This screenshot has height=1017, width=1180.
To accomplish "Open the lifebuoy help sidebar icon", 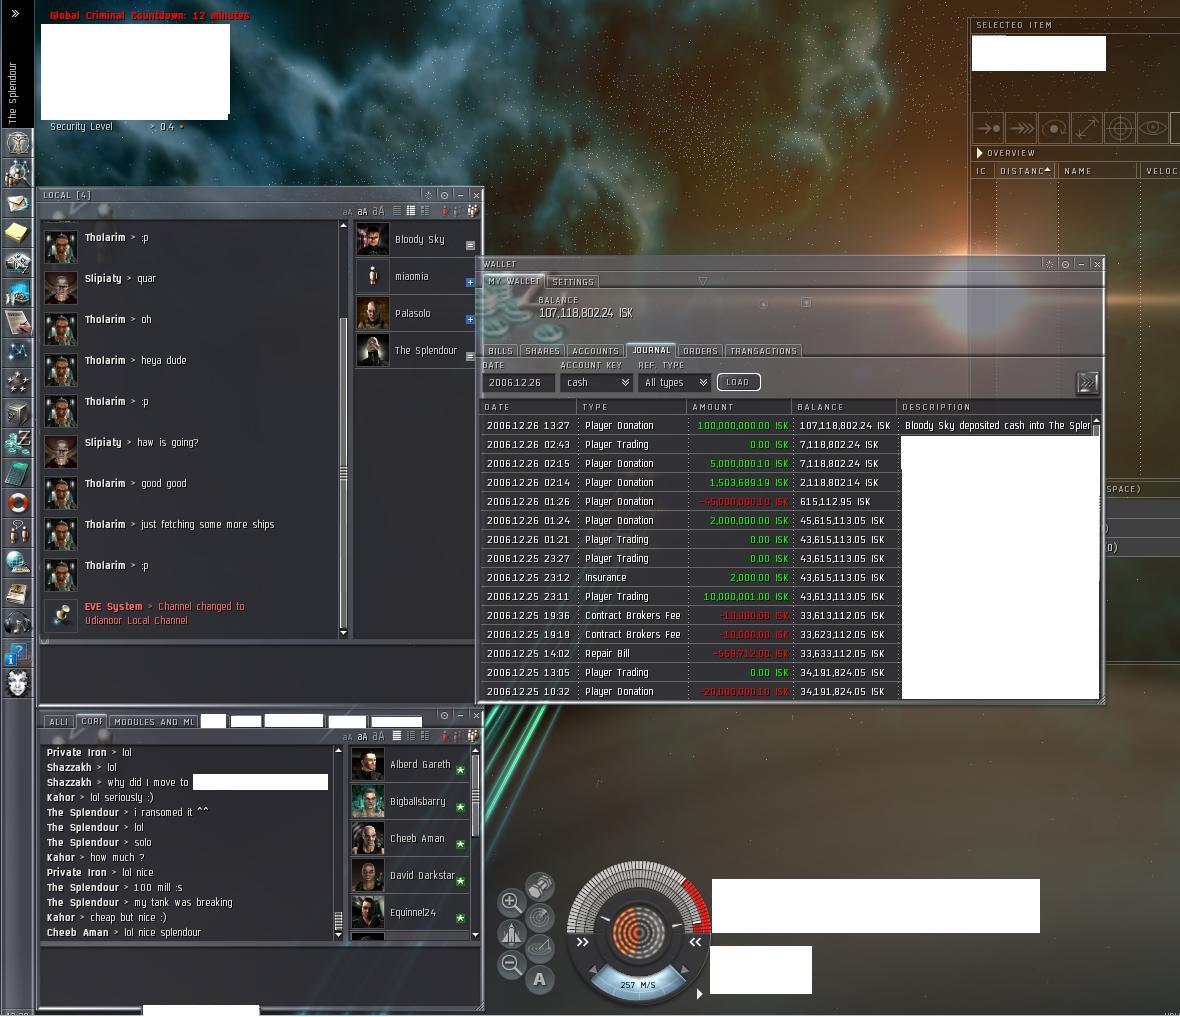I will coord(17,502).
